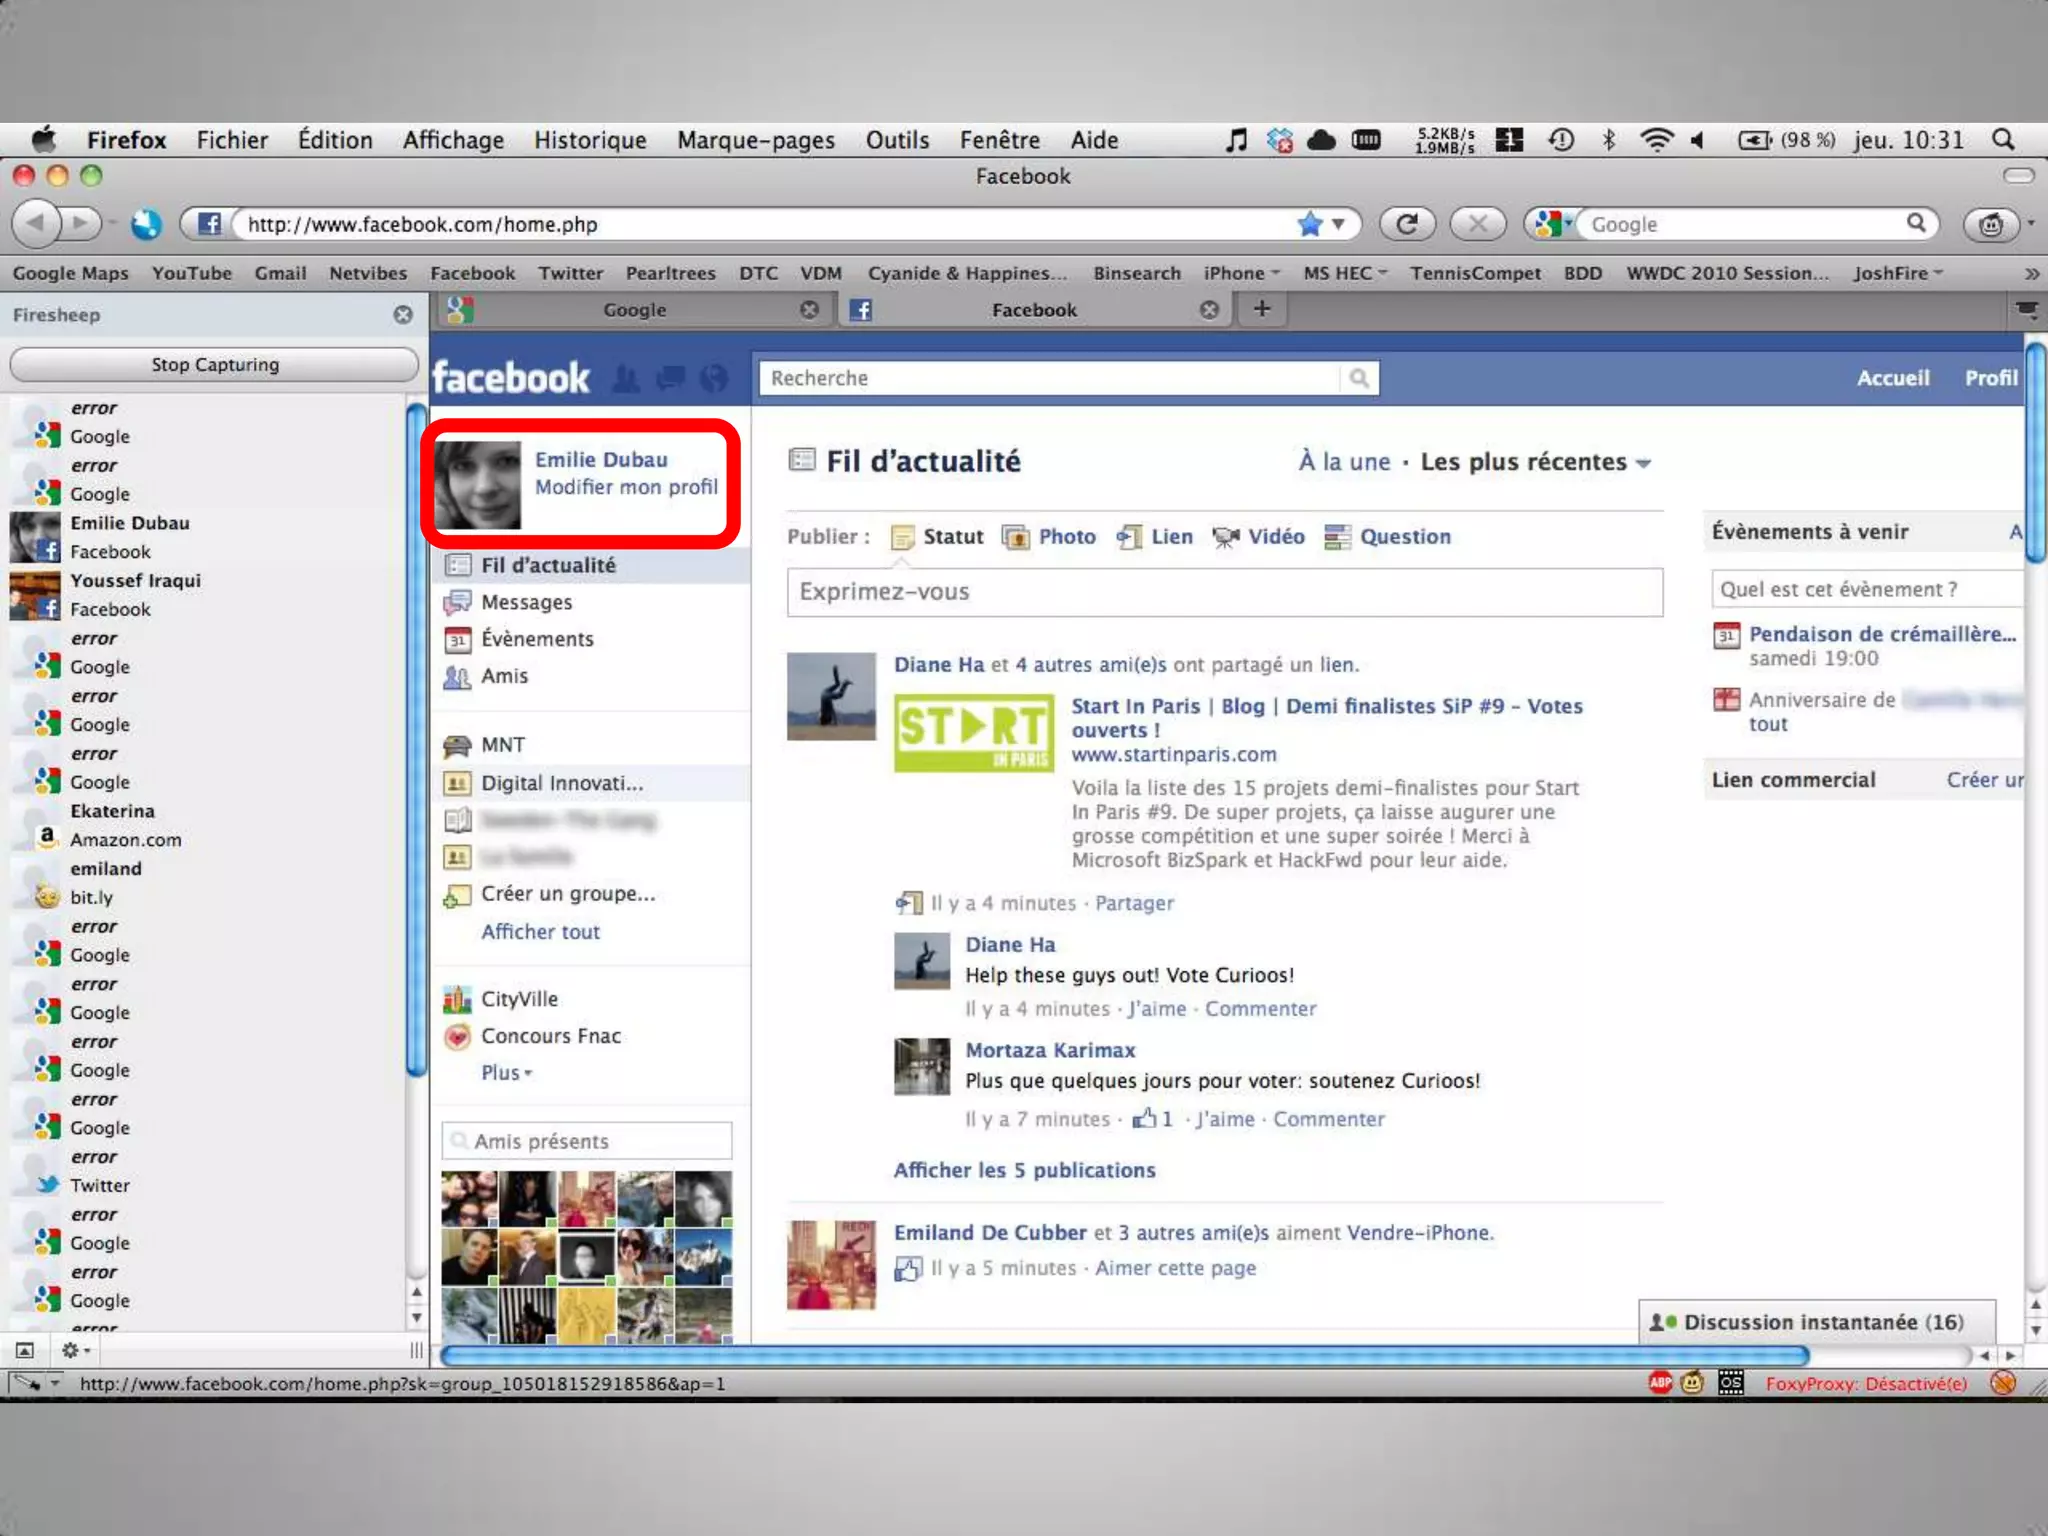Screen dimensions: 2048x1536
Task: Close the Firesheep sidebar panel
Action: (x=403, y=315)
